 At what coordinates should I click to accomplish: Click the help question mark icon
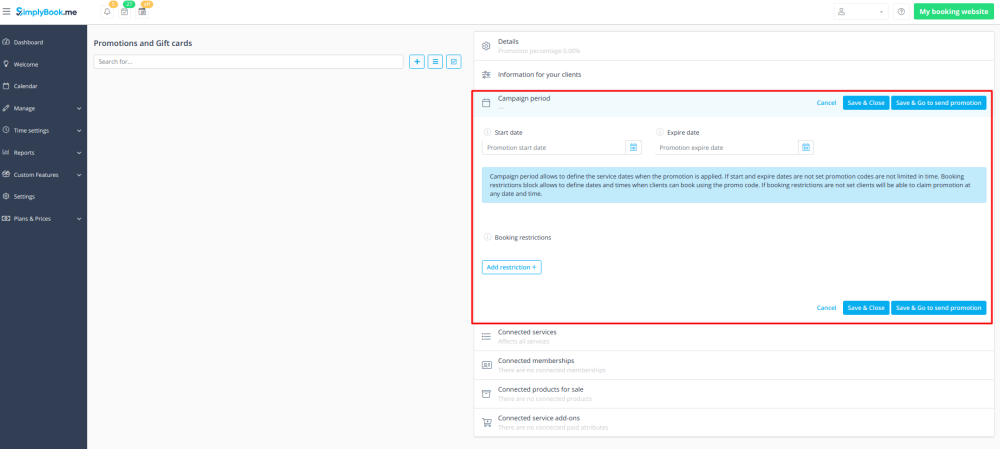901,11
